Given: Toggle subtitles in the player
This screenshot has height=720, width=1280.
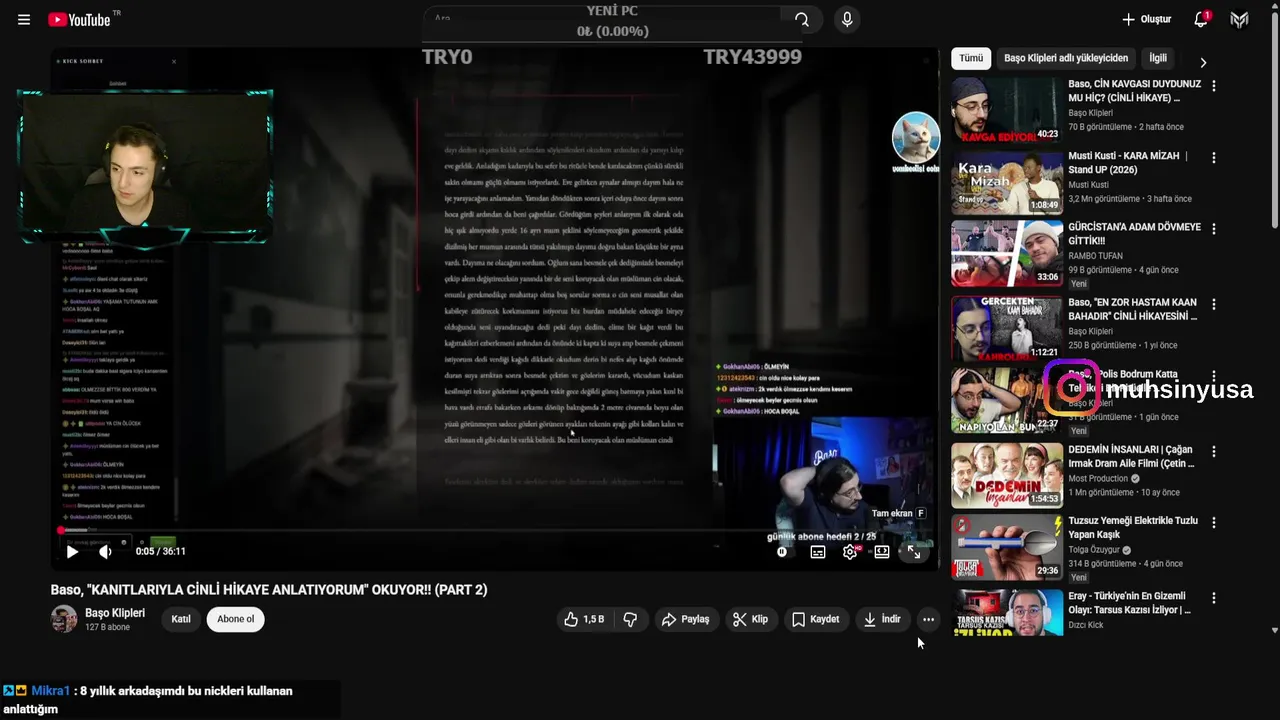Looking at the screenshot, I should click(x=817, y=552).
